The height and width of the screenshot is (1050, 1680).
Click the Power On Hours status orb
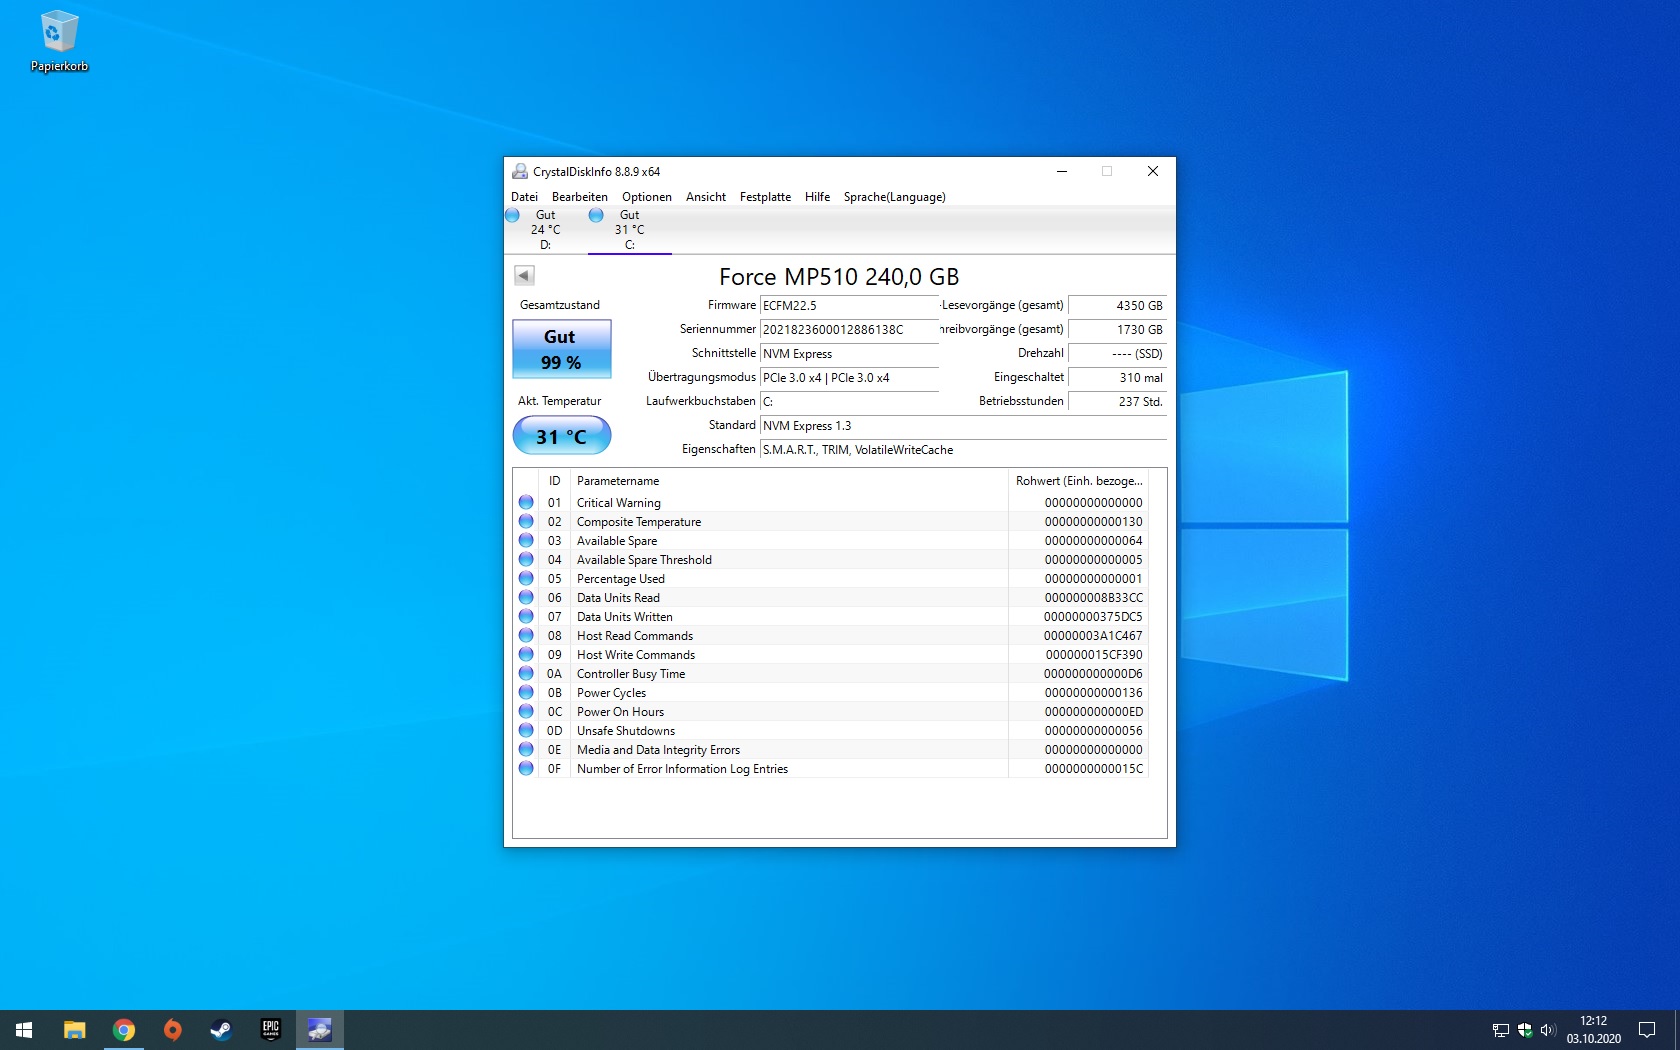pyautogui.click(x=526, y=711)
